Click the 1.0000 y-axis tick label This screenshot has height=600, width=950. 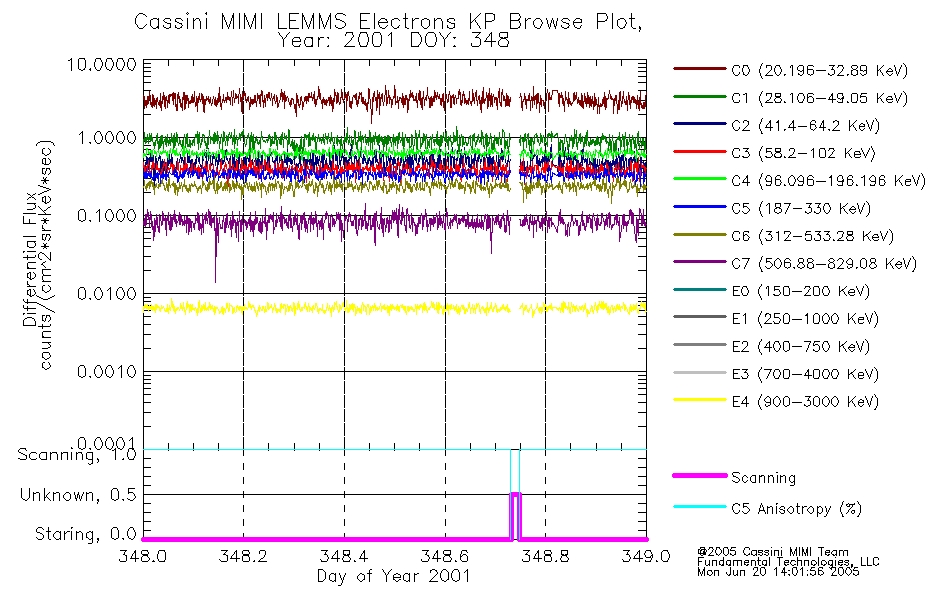tap(107, 138)
